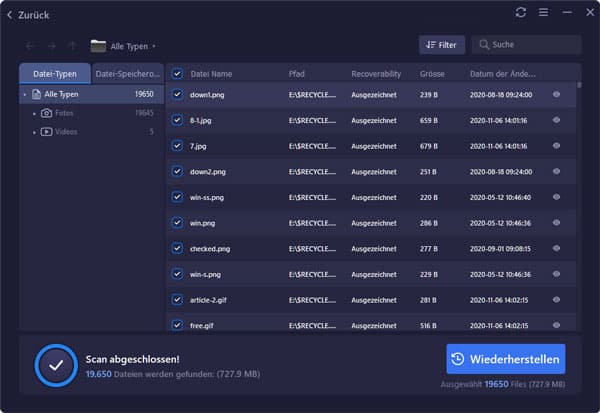Click the magnifier icon in search box

[484, 45]
